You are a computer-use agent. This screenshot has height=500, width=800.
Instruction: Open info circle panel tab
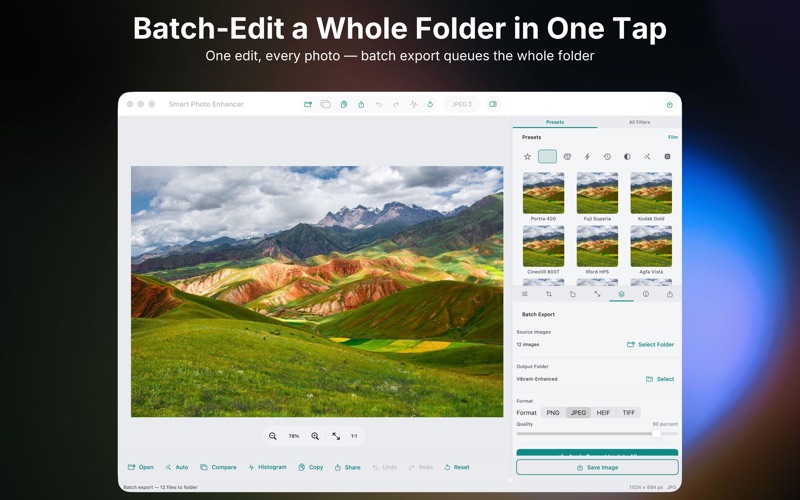[x=645, y=294]
